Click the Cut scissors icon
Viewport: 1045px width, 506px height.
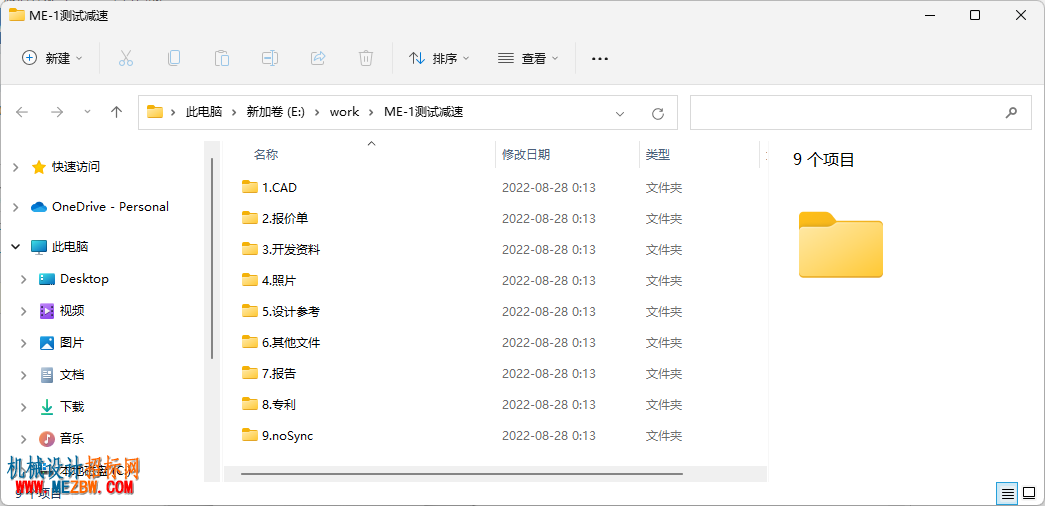point(126,59)
